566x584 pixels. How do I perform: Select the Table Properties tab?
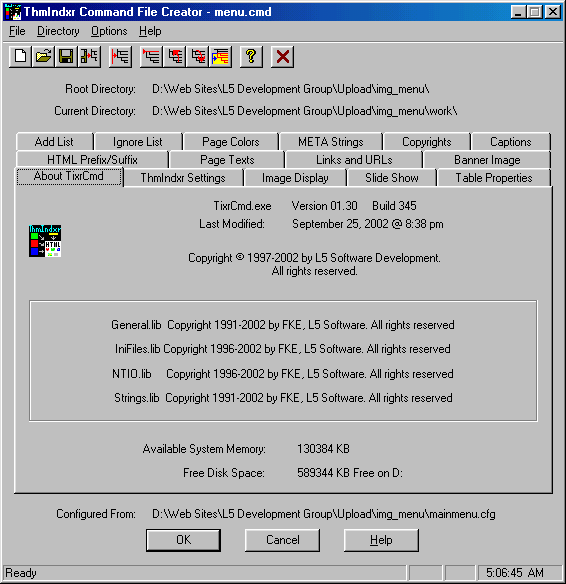(494, 178)
